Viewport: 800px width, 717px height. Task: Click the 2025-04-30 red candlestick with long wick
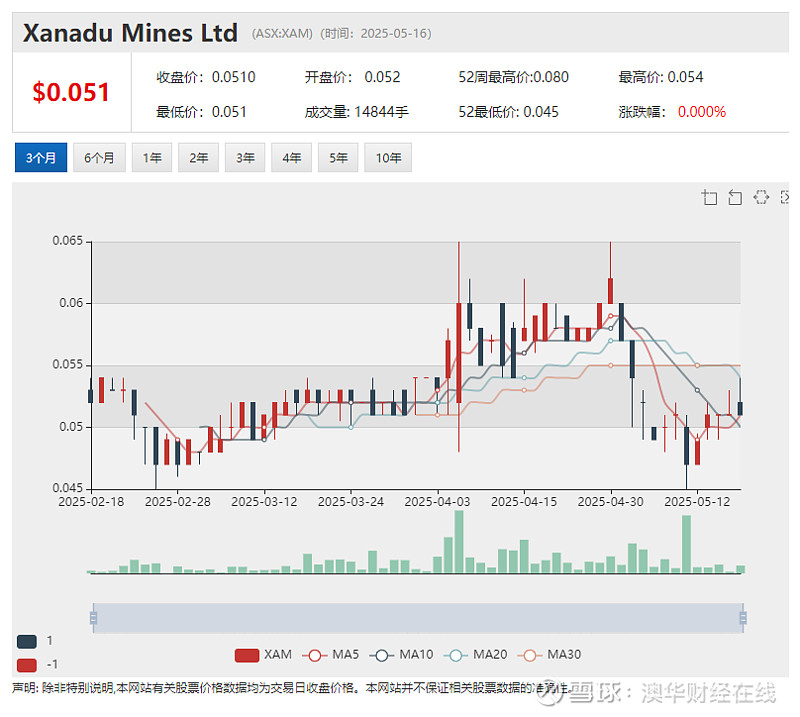coord(610,291)
